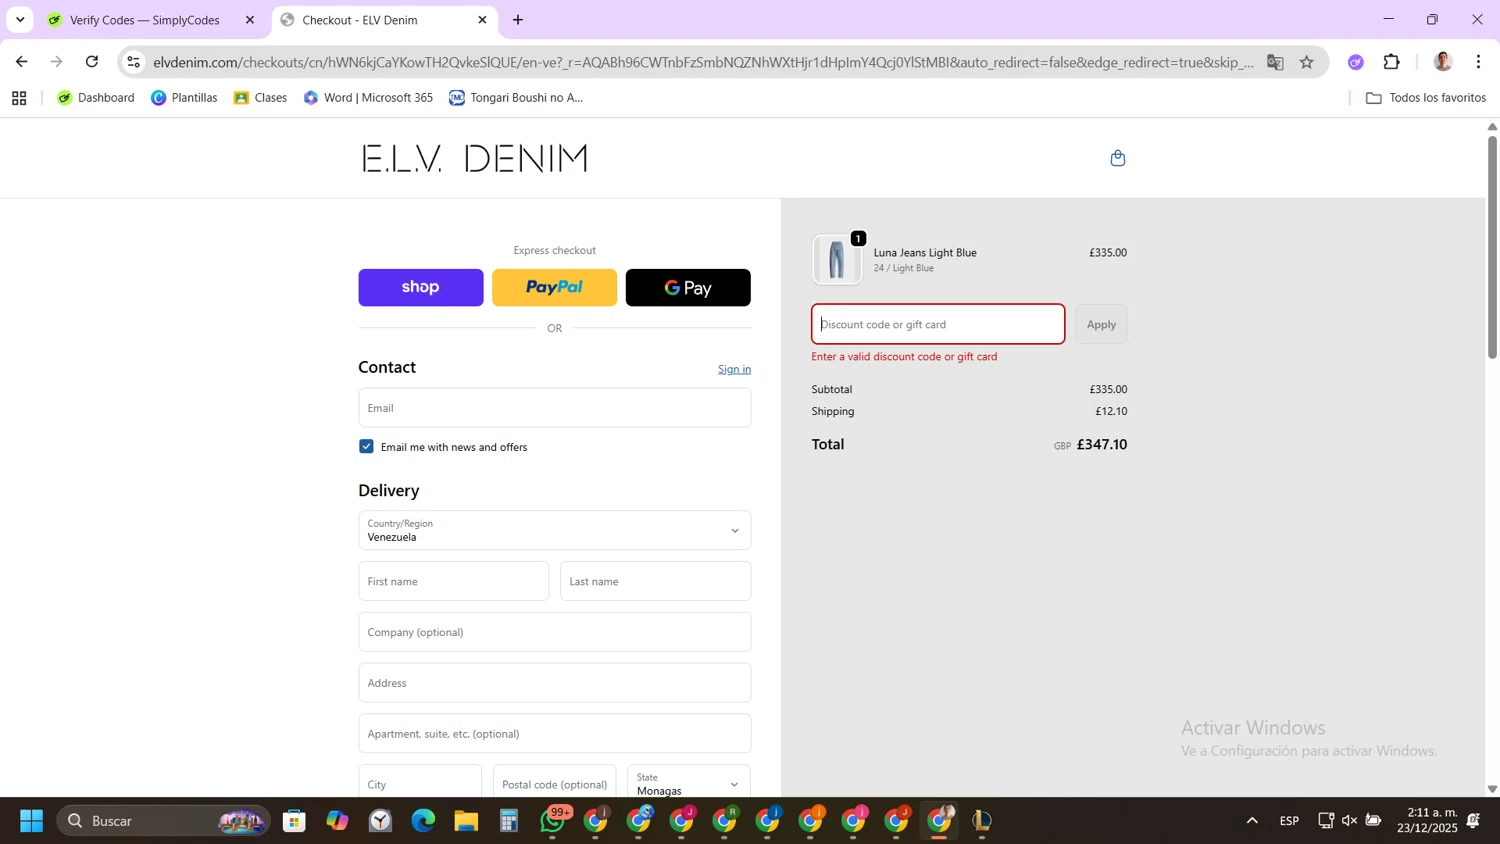Viewport: 1500px width, 844px height.
Task: Click the Luna Jeans product thumbnail
Action: (837, 260)
